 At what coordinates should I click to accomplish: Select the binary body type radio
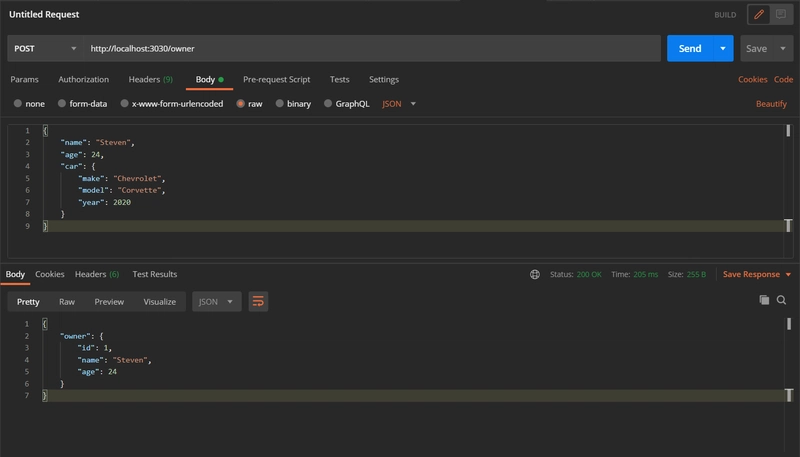[x=280, y=104]
